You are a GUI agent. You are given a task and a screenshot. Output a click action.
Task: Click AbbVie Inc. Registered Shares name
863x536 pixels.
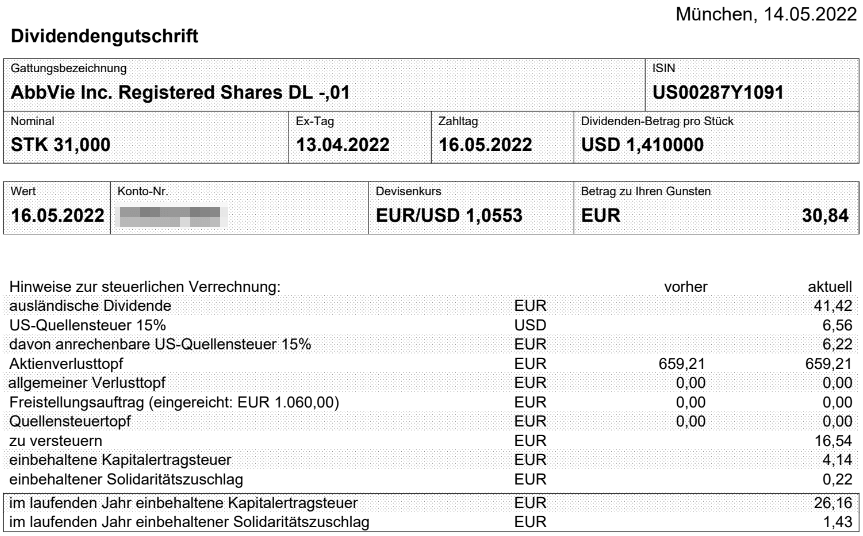click(x=180, y=92)
